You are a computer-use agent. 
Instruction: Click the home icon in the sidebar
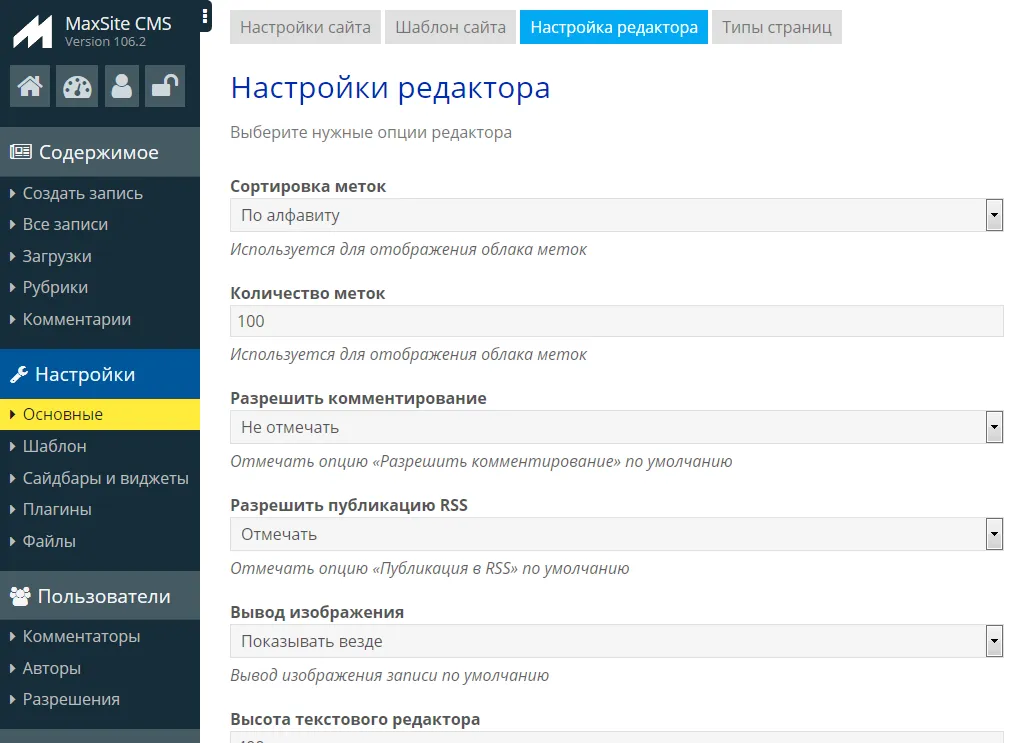30,87
